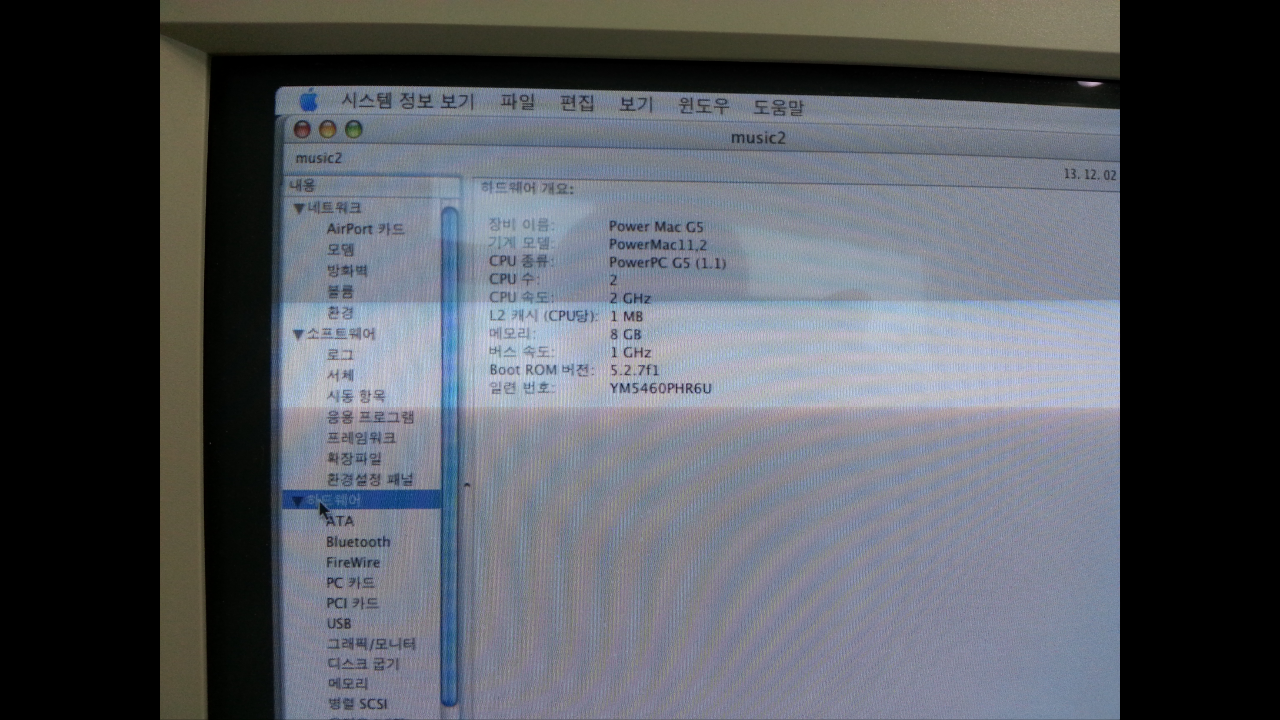The height and width of the screenshot is (720, 1280).
Task: Open the 편집 menu
Action: 577,103
